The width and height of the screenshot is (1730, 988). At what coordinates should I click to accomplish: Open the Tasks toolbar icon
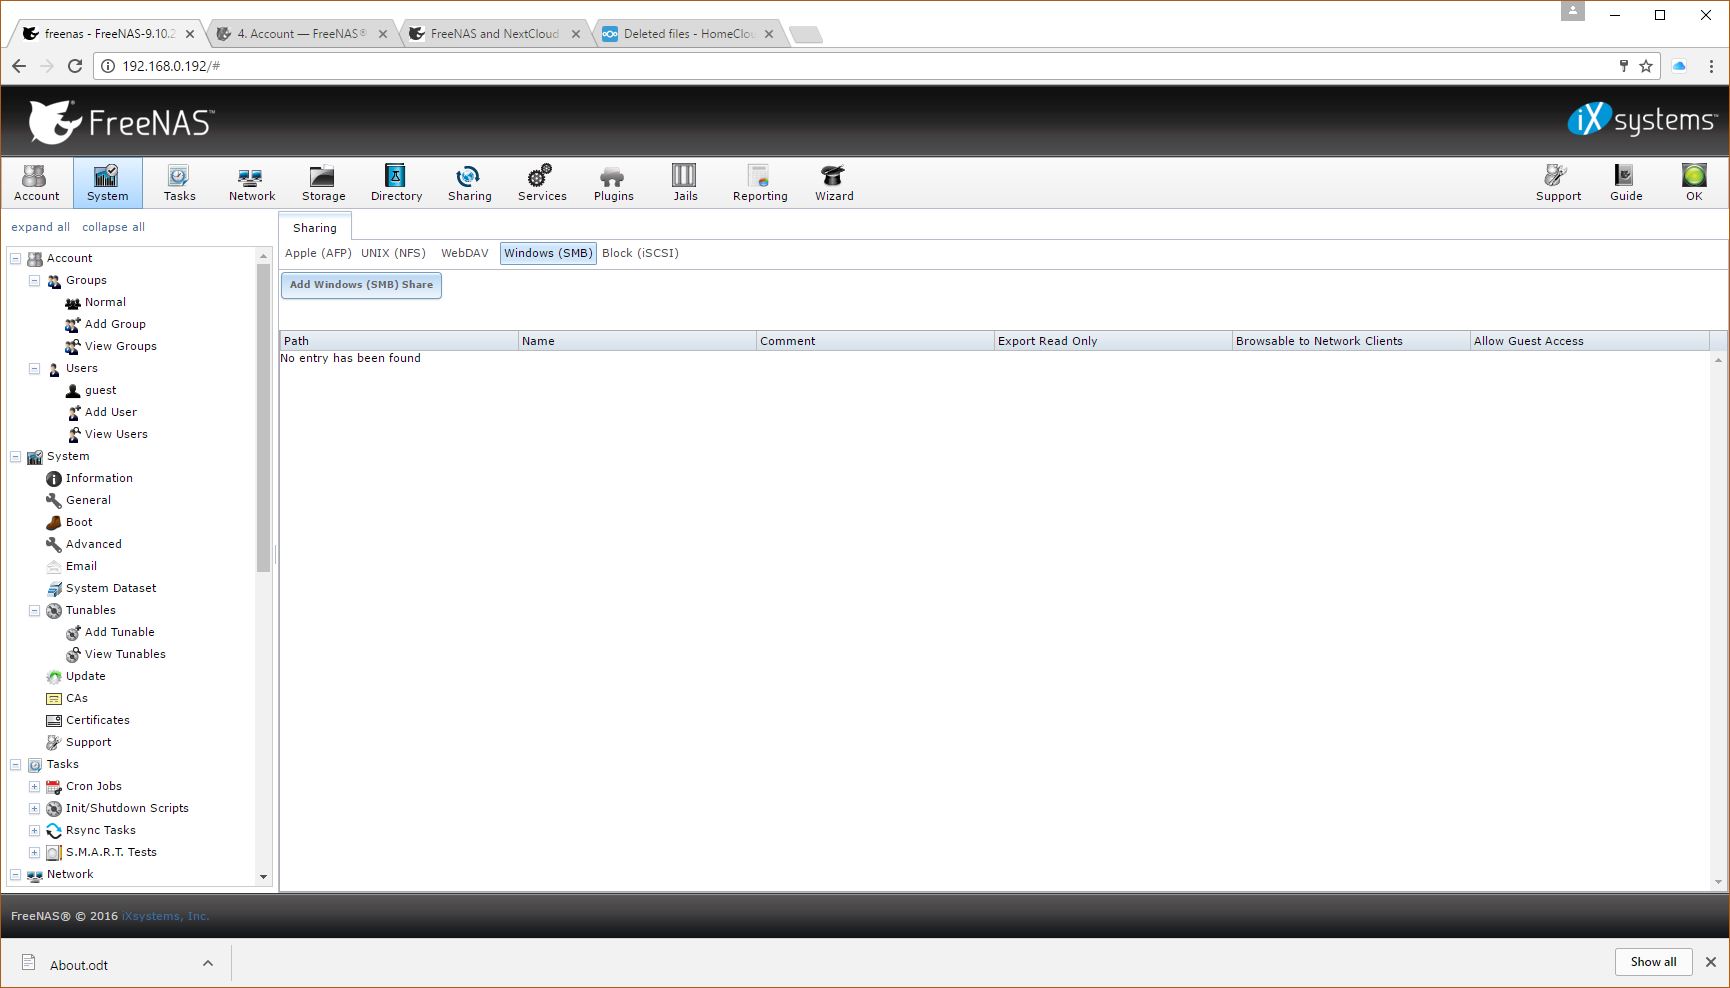point(179,183)
